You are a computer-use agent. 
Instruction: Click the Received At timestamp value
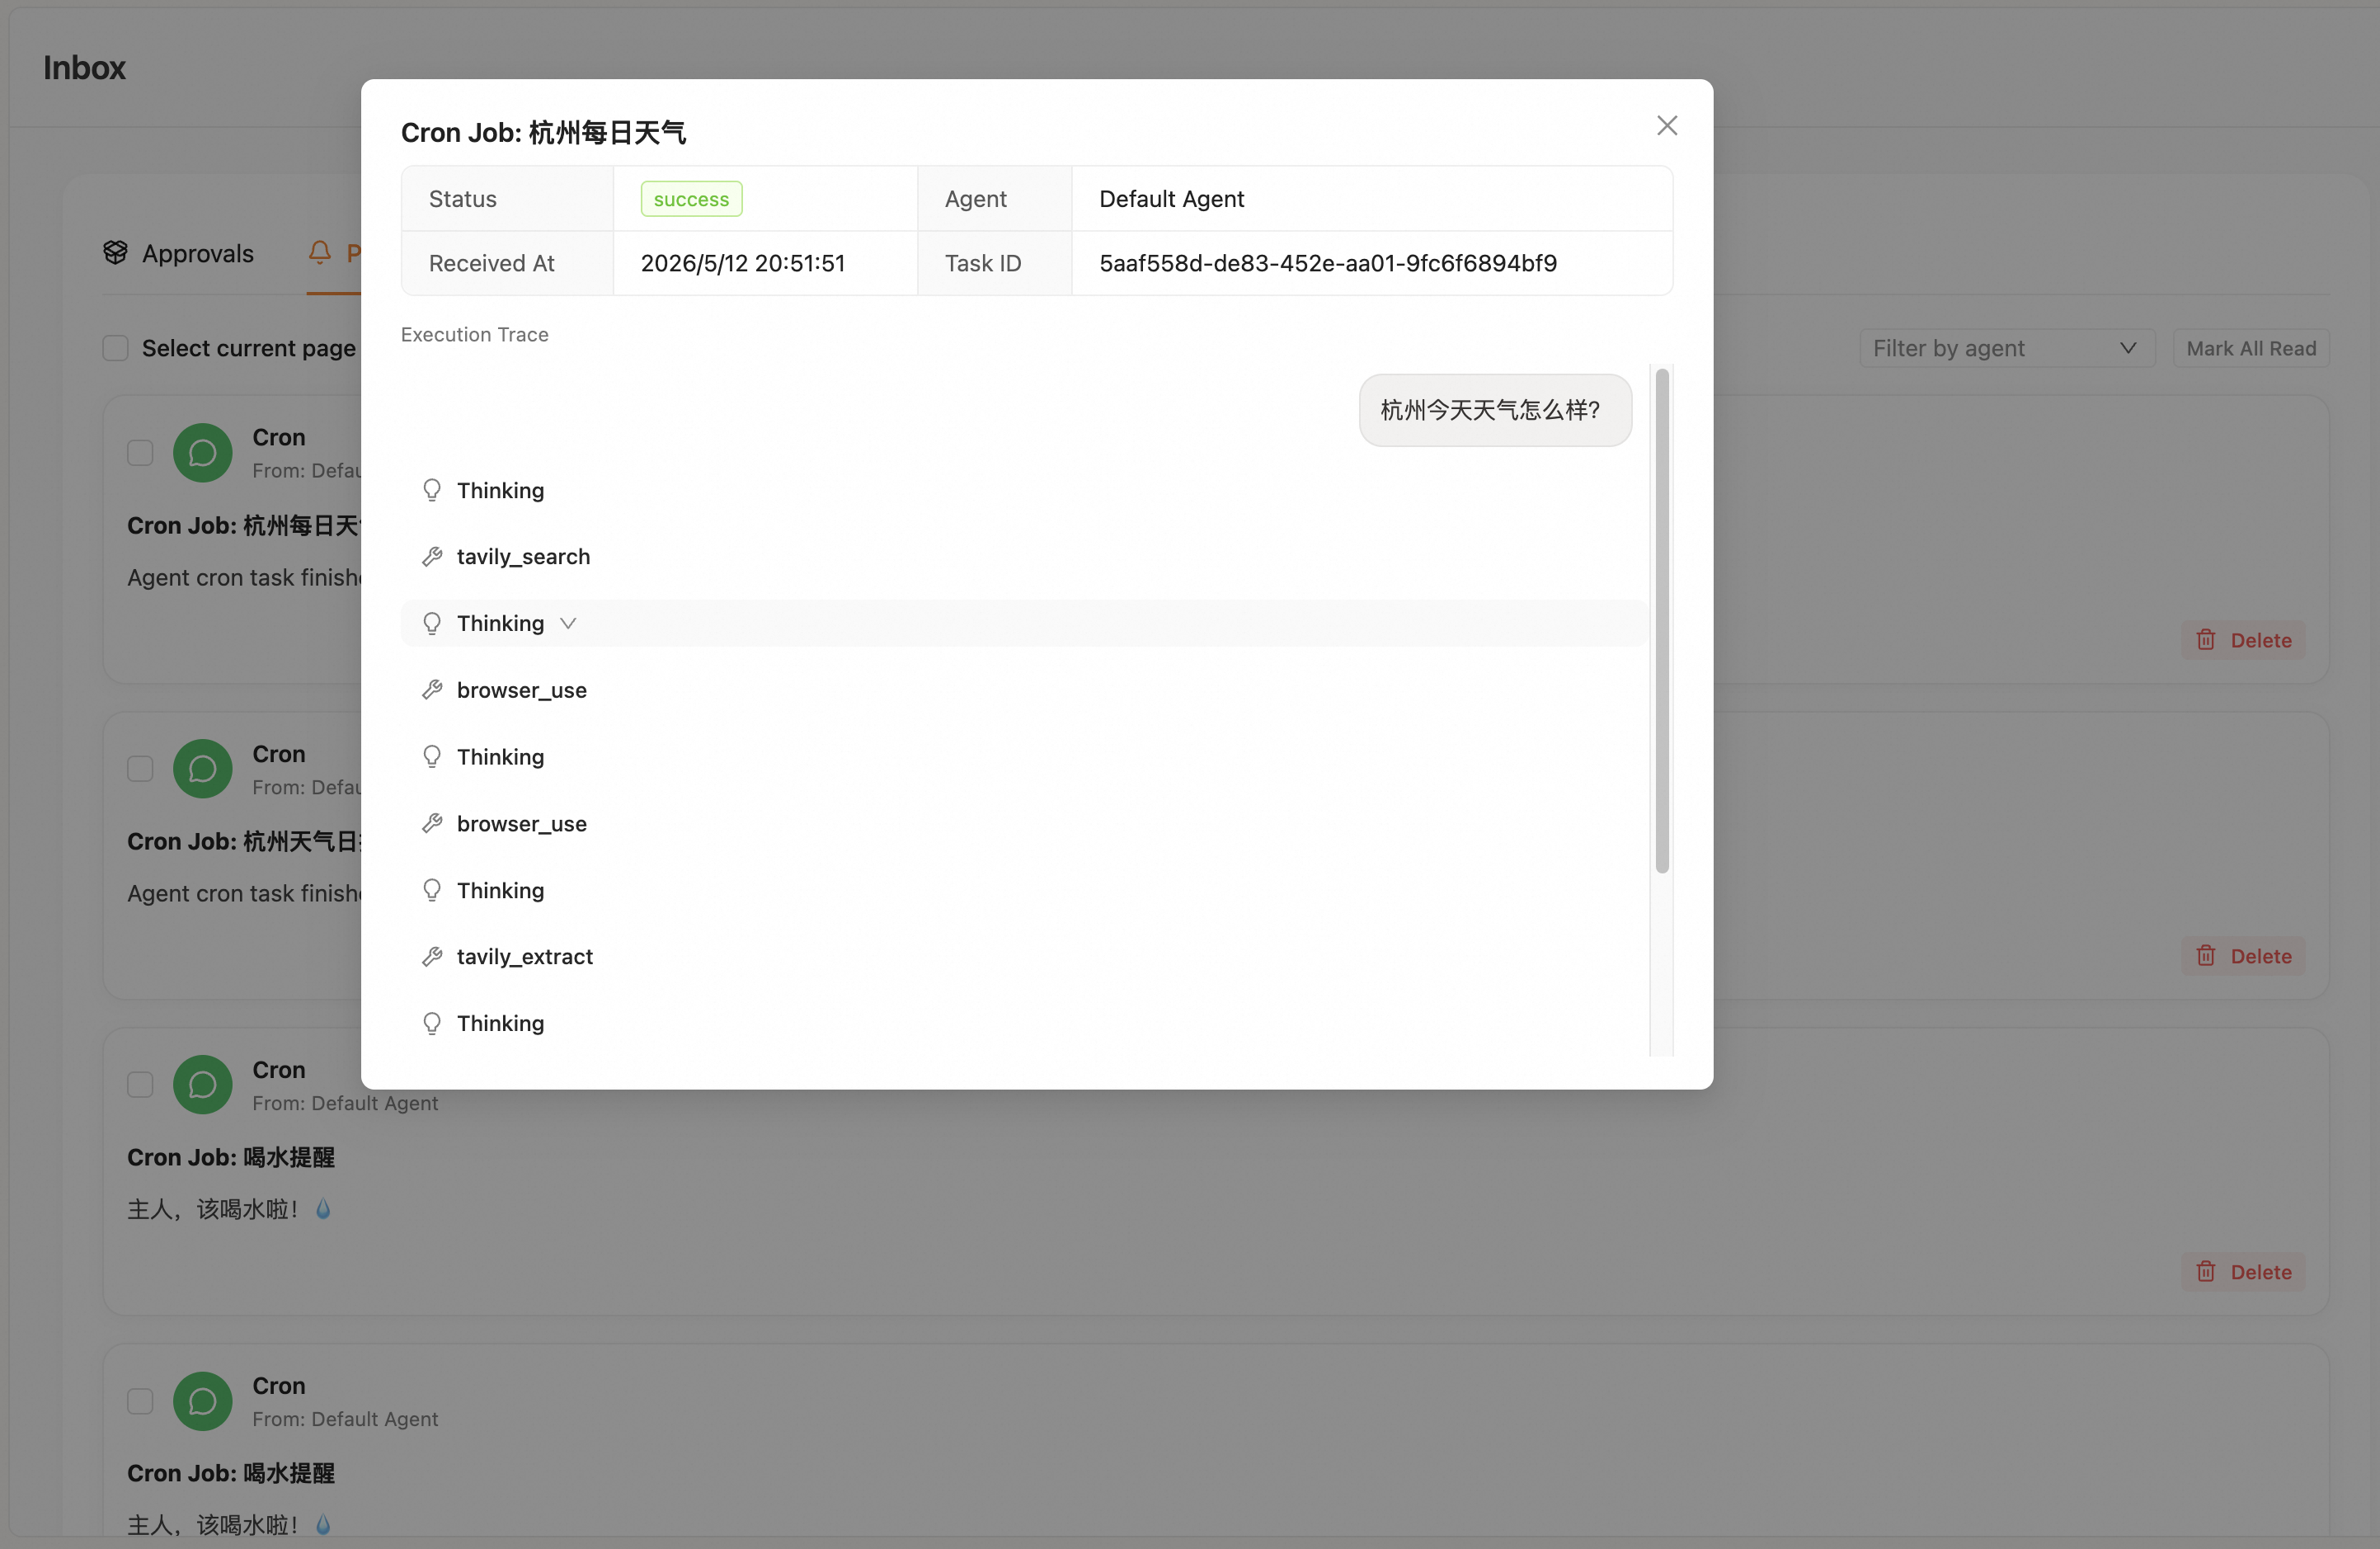(742, 263)
